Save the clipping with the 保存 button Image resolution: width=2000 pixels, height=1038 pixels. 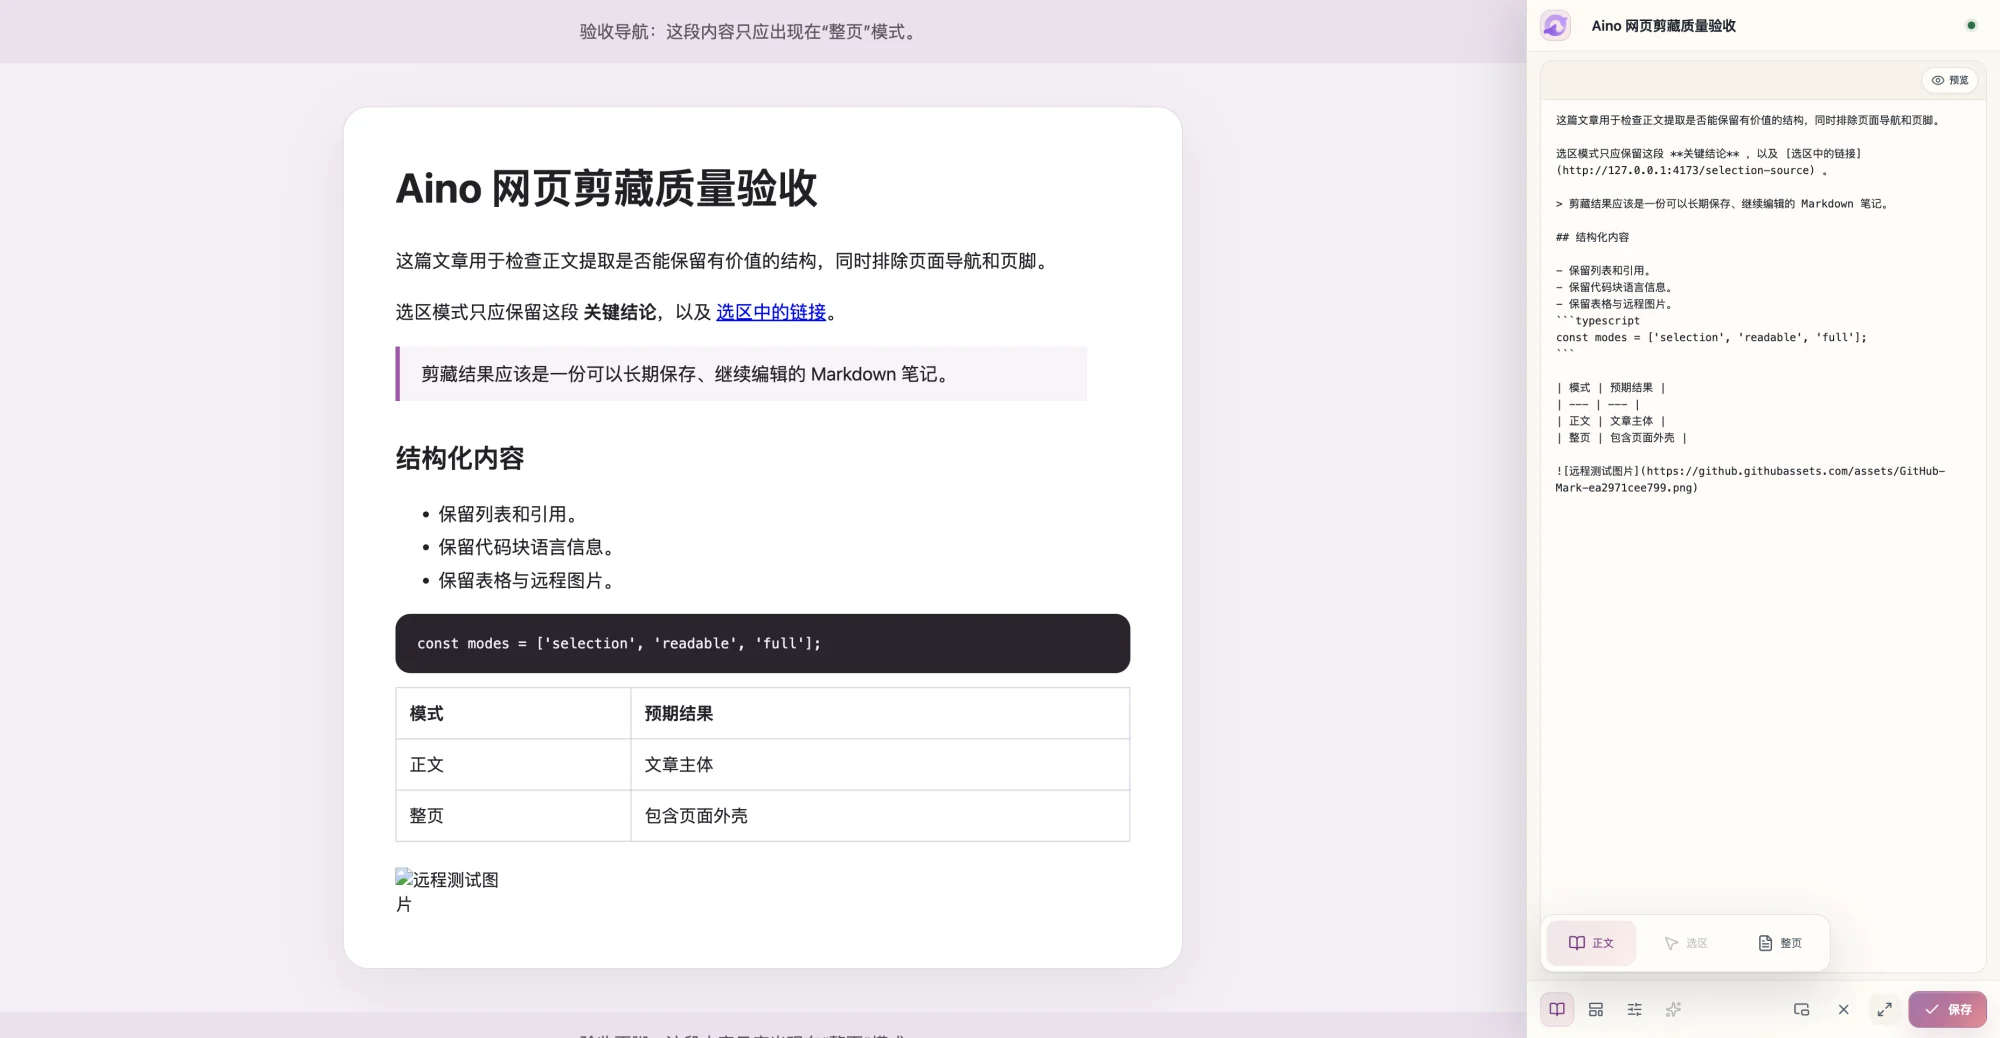pos(1948,1010)
